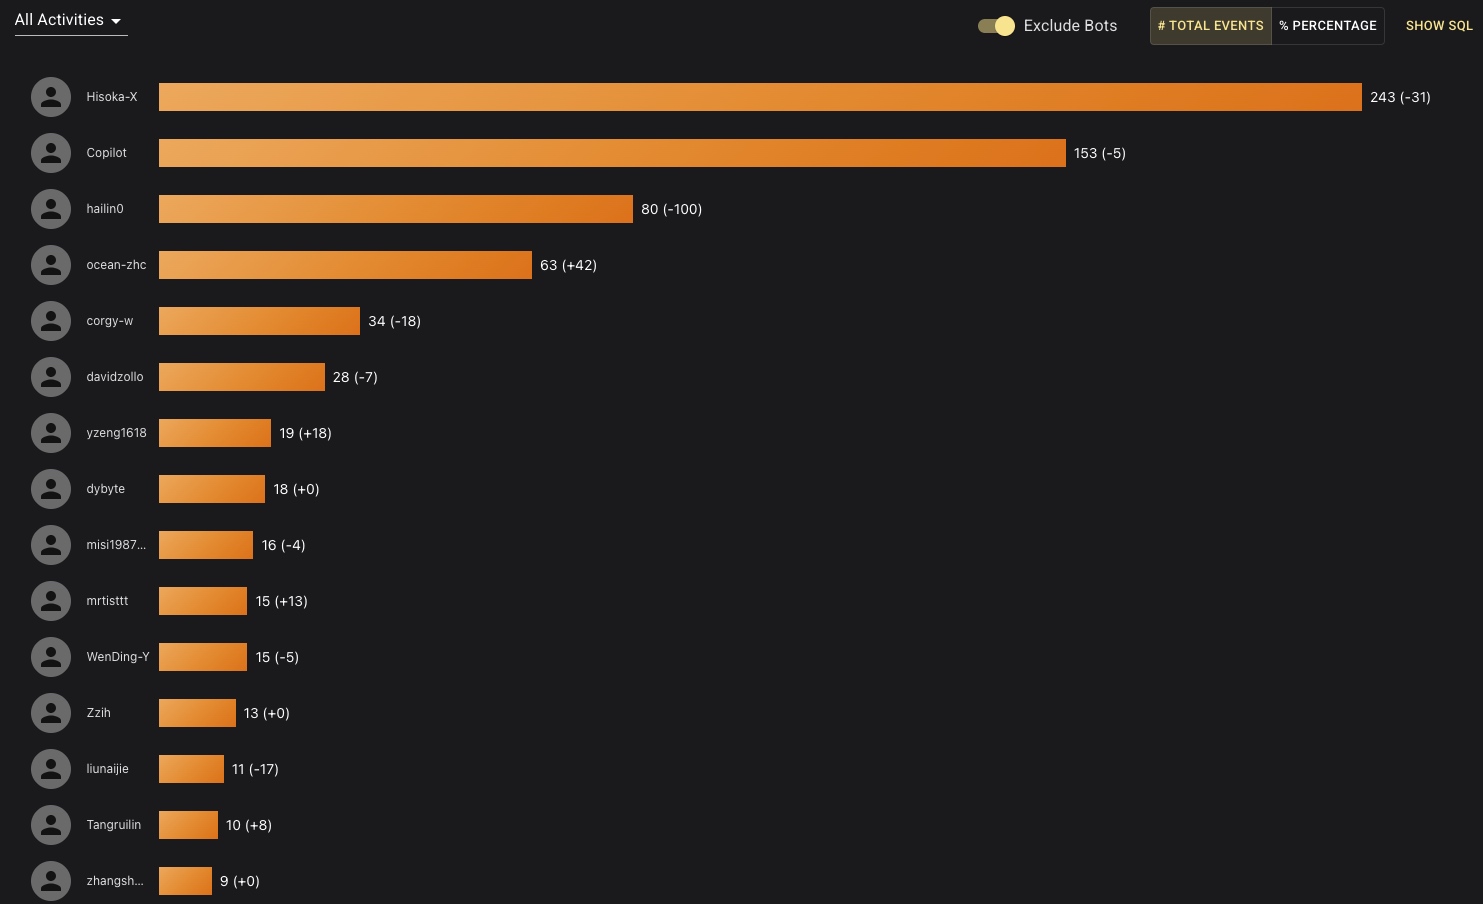Click the liunaijie avatar icon
This screenshot has height=904, width=1483.
[51, 769]
